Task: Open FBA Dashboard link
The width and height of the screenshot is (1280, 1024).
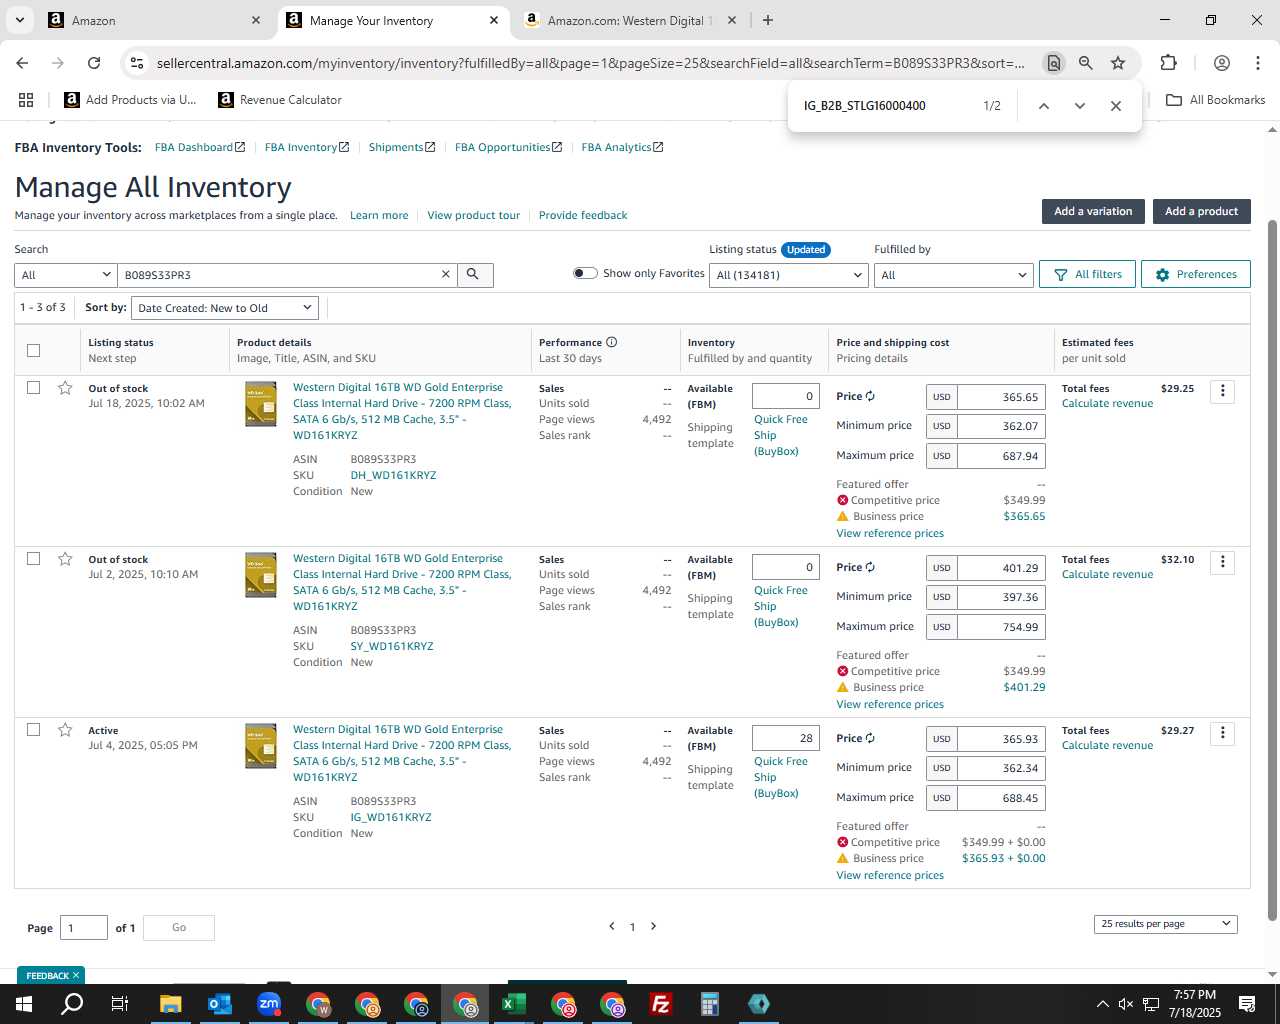Action: (200, 147)
